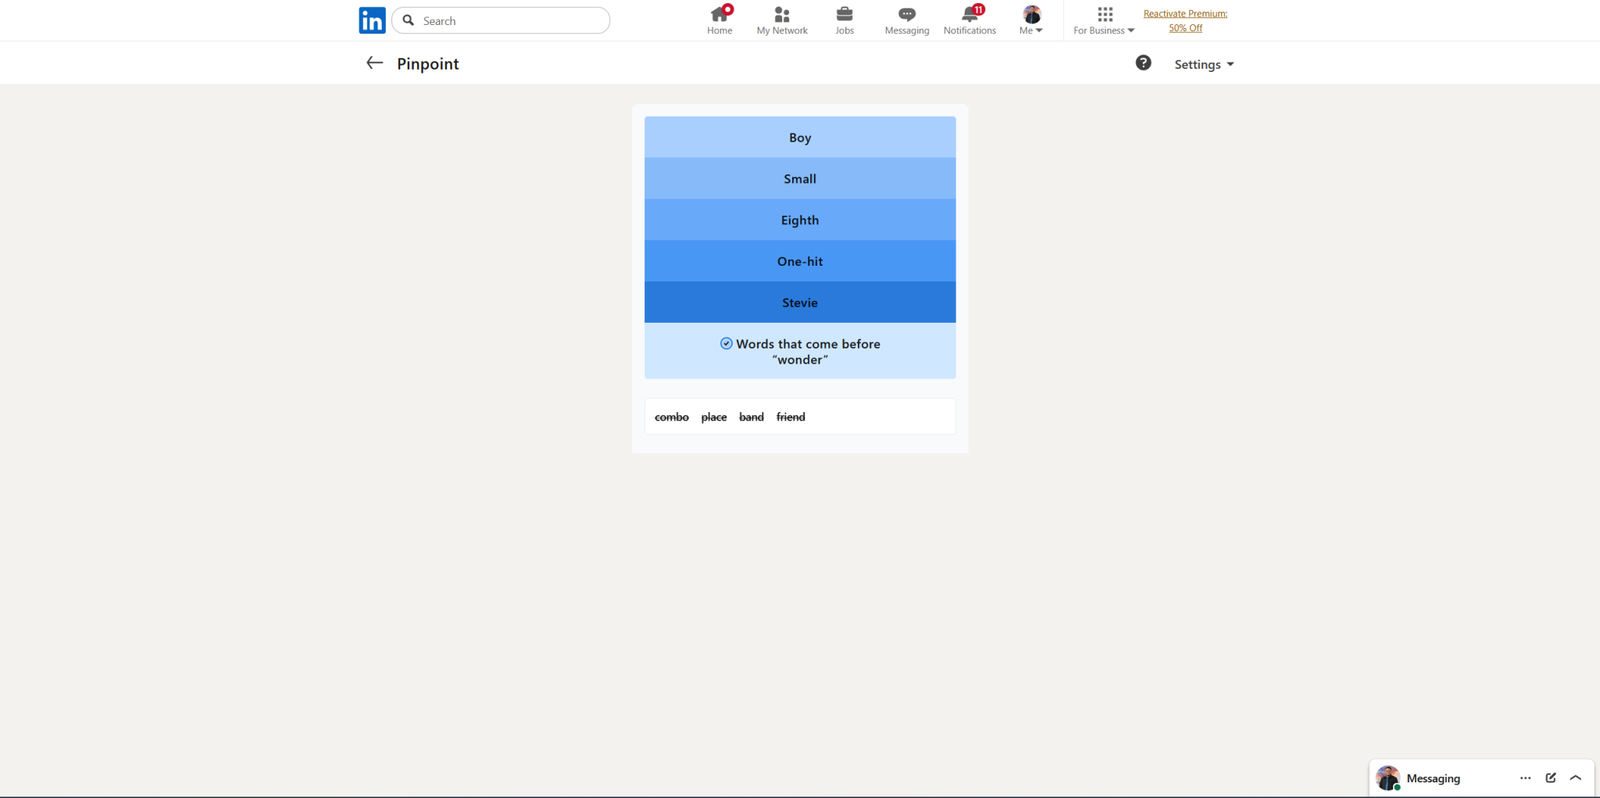Click the crossed-out guess combo
This screenshot has height=798, width=1600.
point(671,417)
